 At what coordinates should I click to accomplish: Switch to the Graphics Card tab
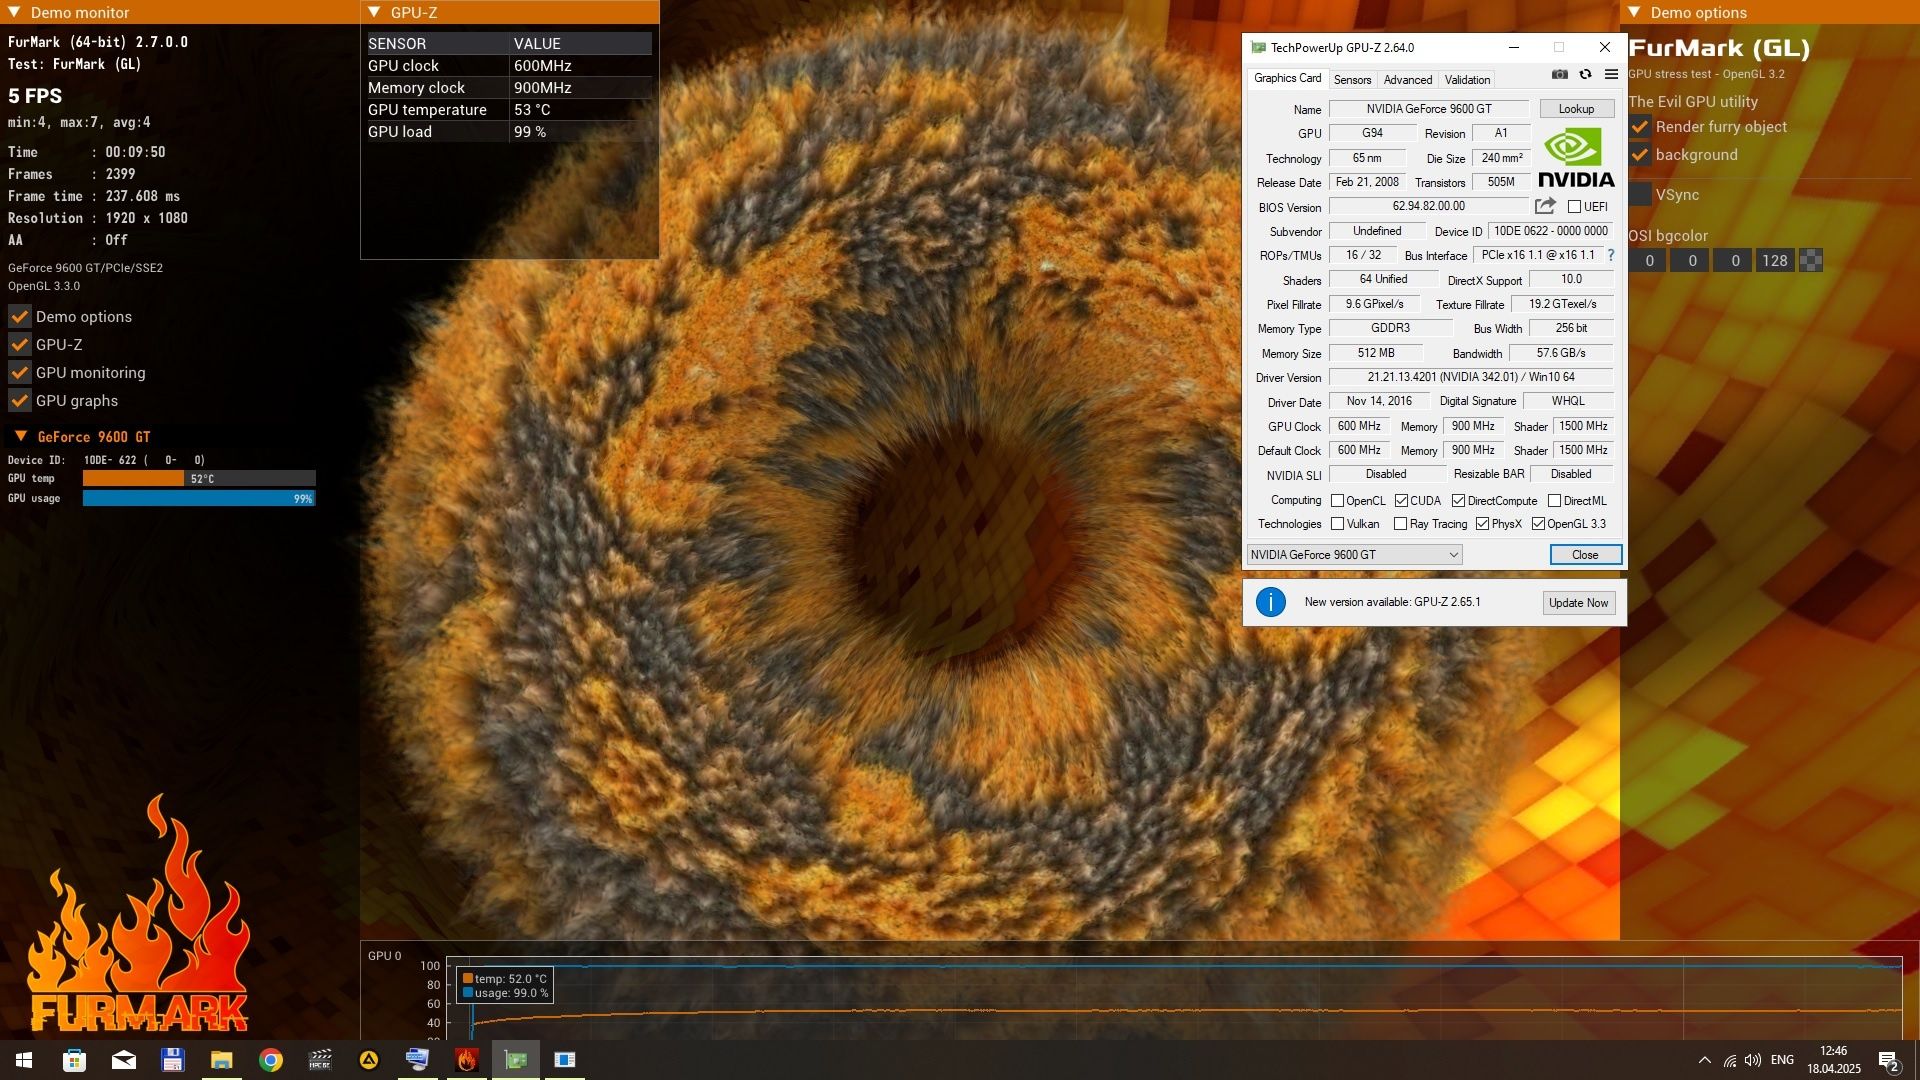point(1287,78)
